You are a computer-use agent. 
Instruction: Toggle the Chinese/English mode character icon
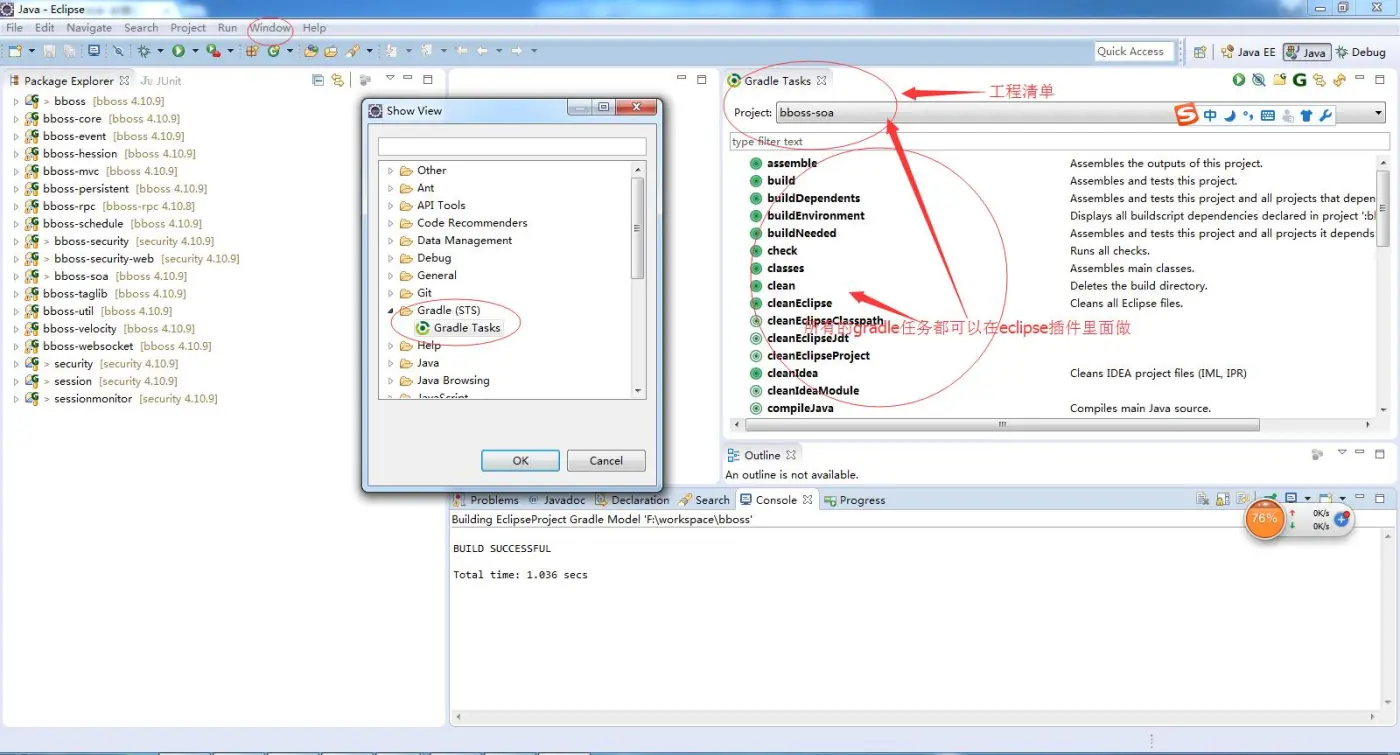(1210, 116)
